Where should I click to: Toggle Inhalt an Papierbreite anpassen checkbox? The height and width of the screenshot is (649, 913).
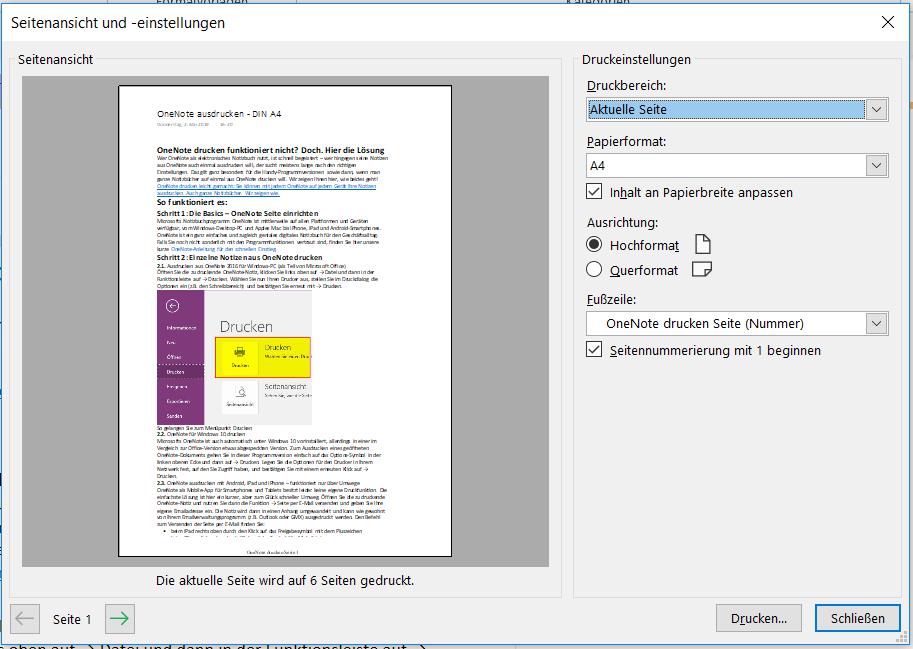tap(594, 191)
